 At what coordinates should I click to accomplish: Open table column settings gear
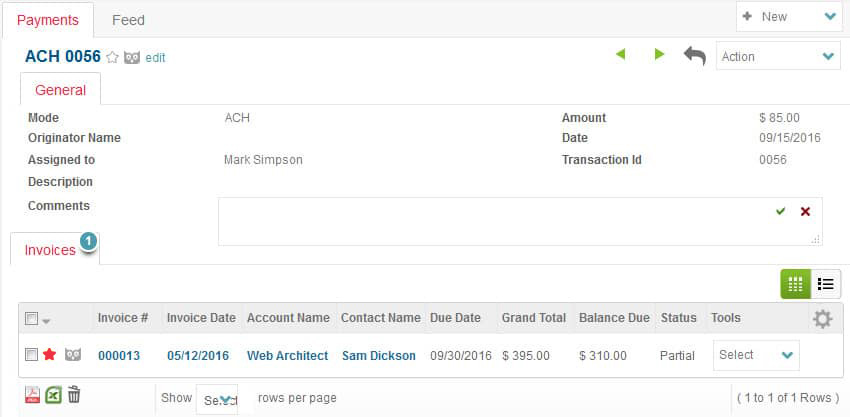(x=822, y=319)
